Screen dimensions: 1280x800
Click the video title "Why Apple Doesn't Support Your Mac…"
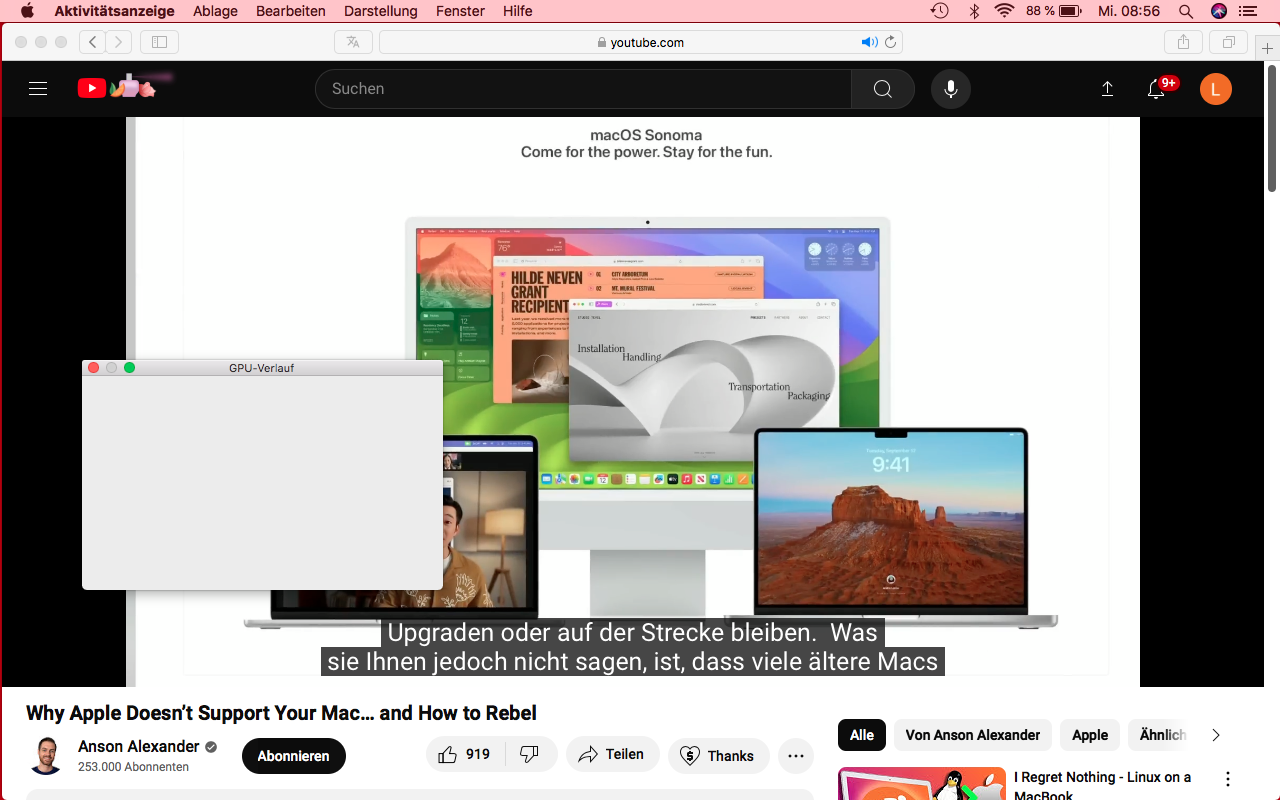click(281, 713)
